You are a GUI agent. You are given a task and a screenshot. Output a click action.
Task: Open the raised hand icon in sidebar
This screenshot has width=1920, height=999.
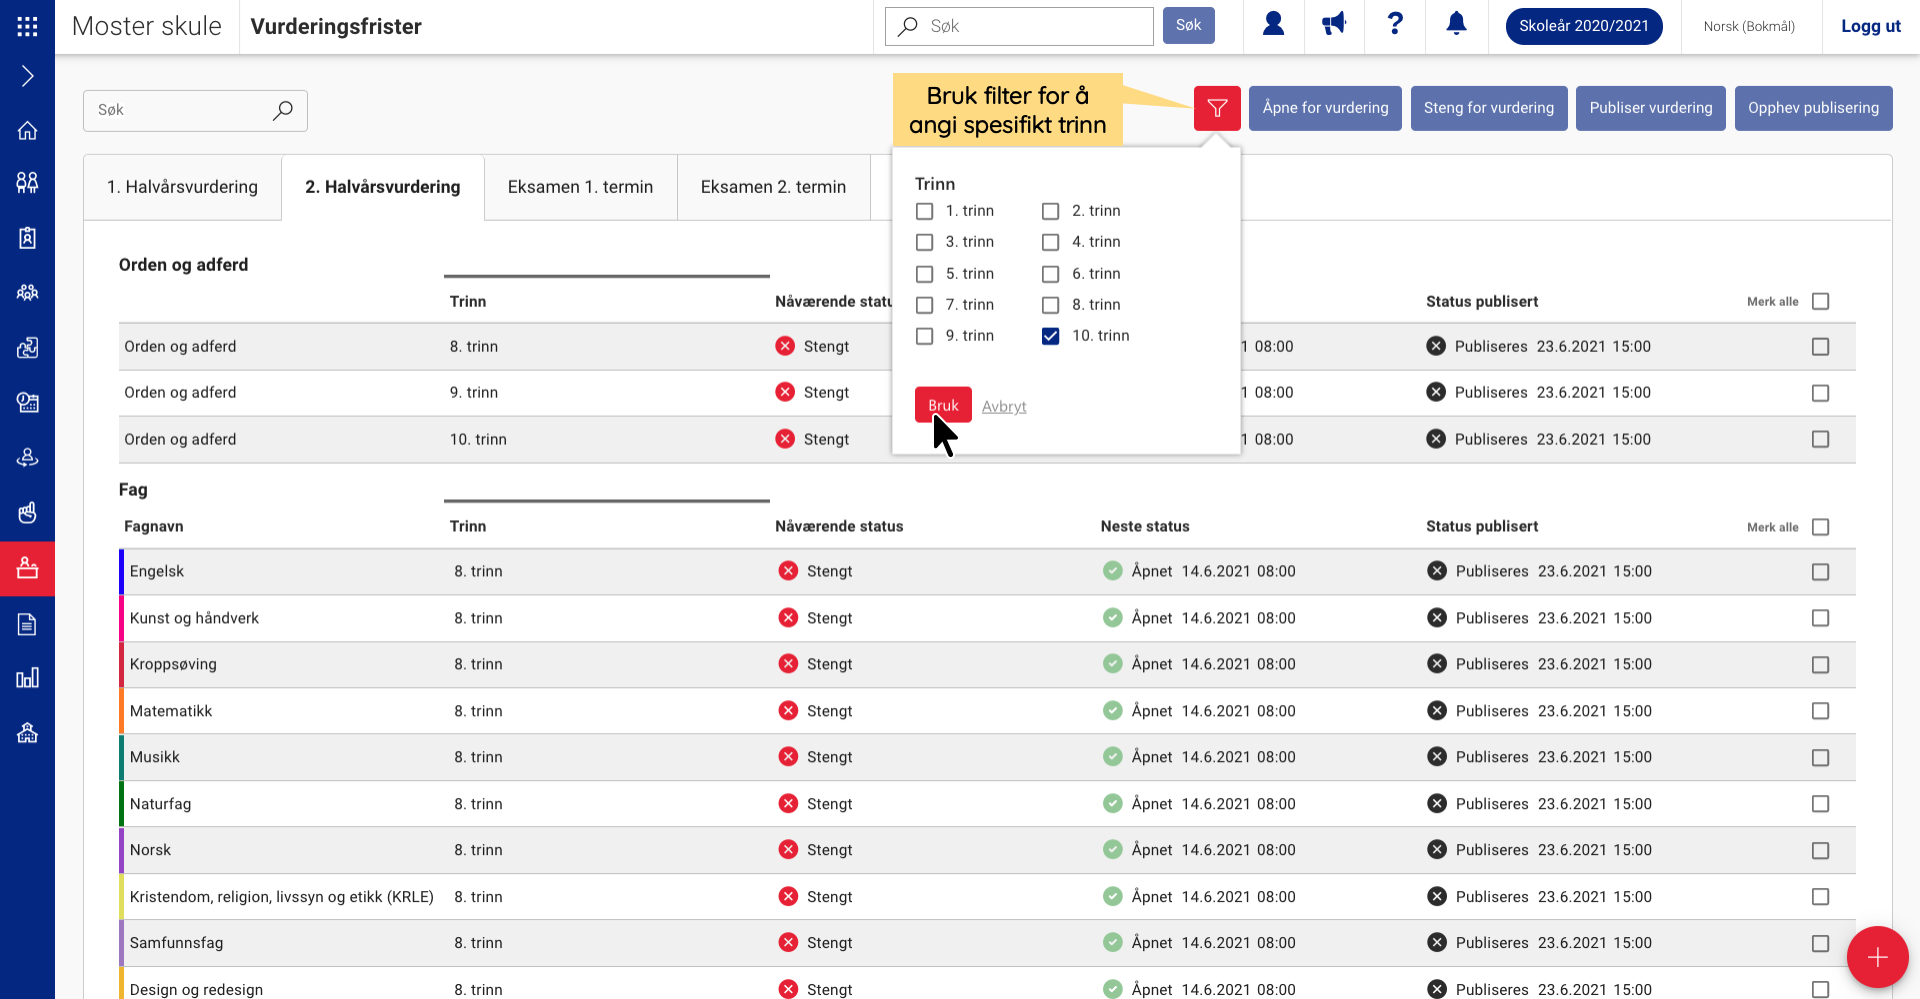[x=27, y=512]
